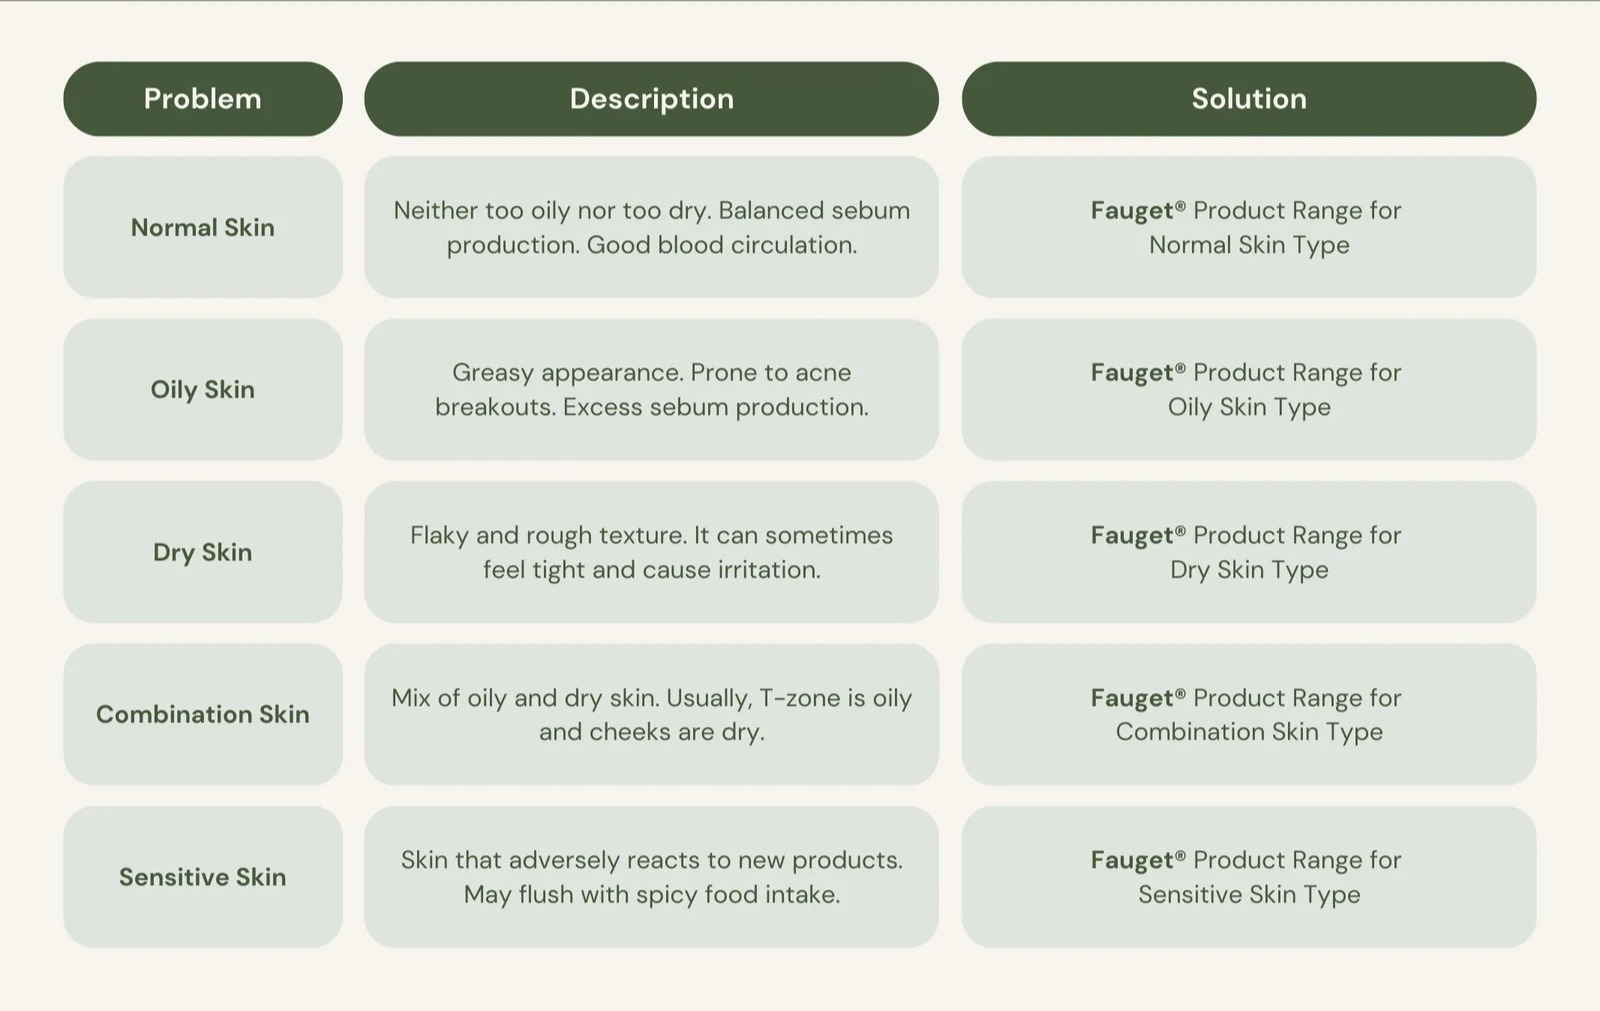
Task: Click the 'Flaky and rough texture' description cell
Action: [x=651, y=552]
